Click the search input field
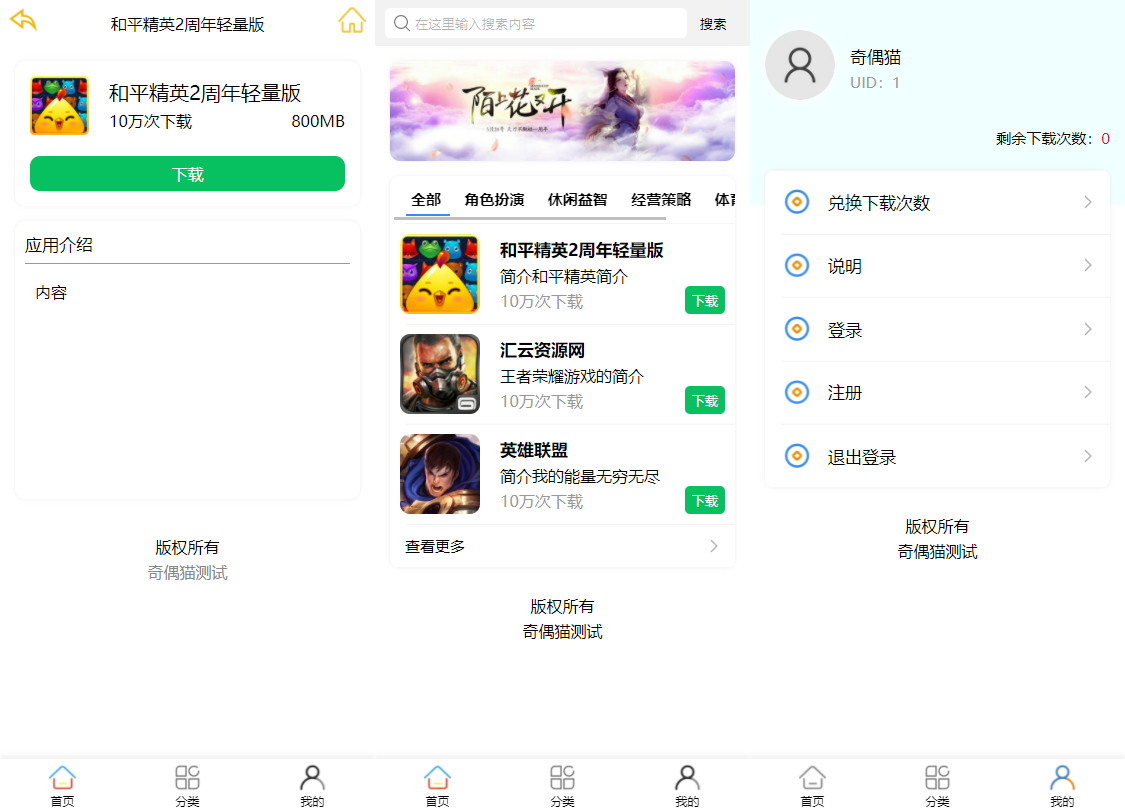Viewport: 1125px width, 812px height. 536,24
